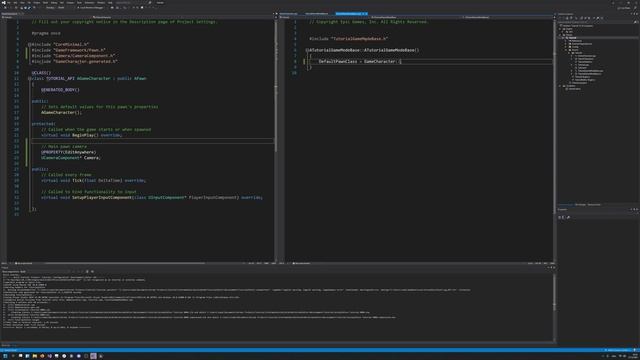Select Tutorial.uproject in Solution Explorer
The width and height of the screenshot is (640, 360).
pos(580,83)
